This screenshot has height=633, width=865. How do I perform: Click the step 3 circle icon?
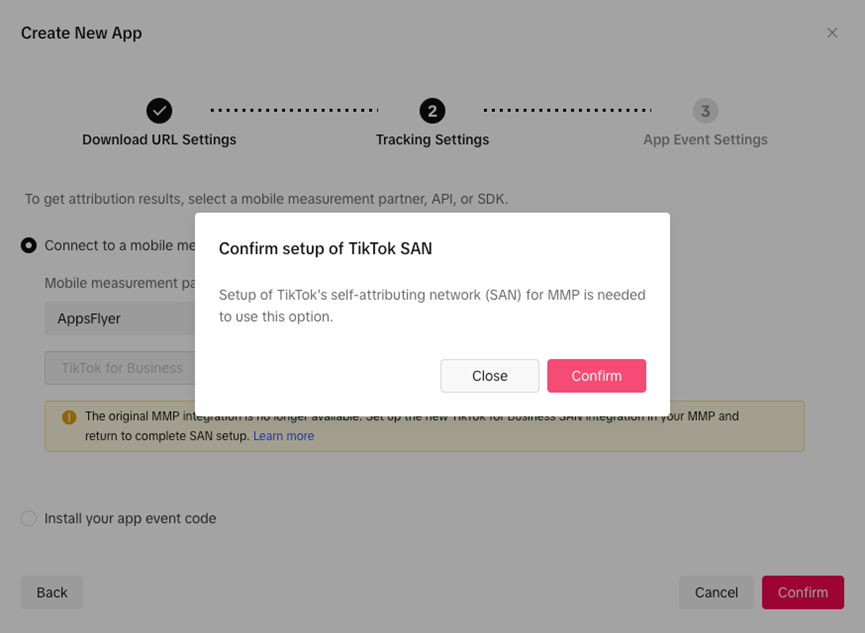[705, 111]
